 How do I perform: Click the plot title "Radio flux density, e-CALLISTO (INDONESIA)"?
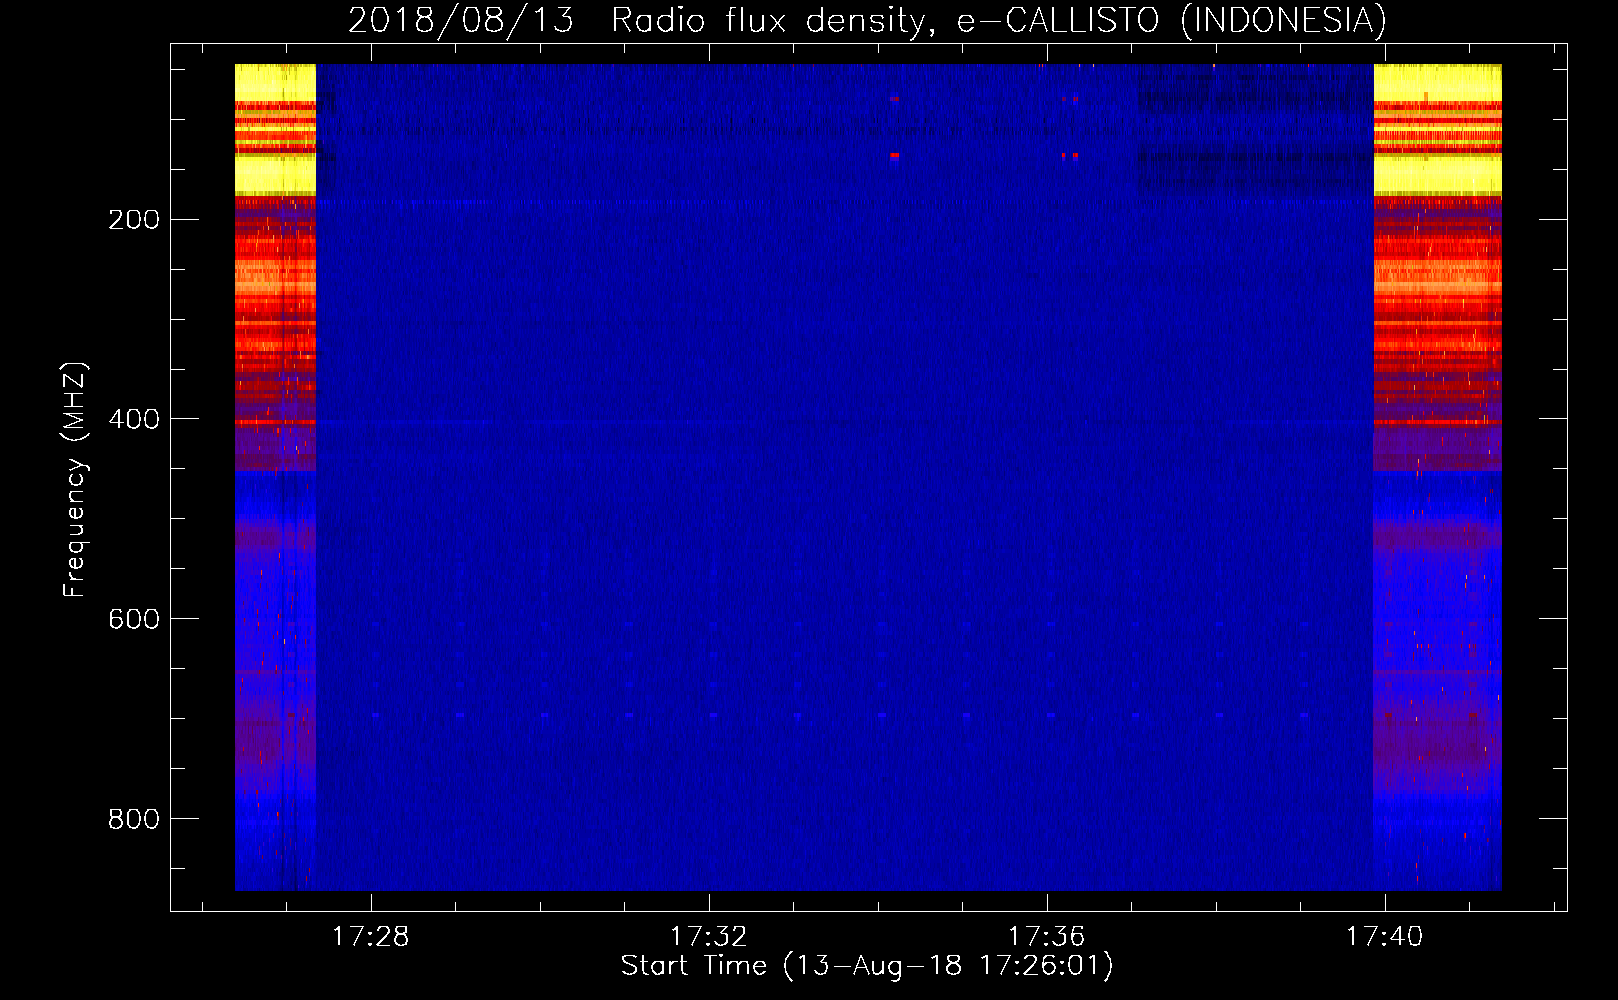[x=999, y=20]
